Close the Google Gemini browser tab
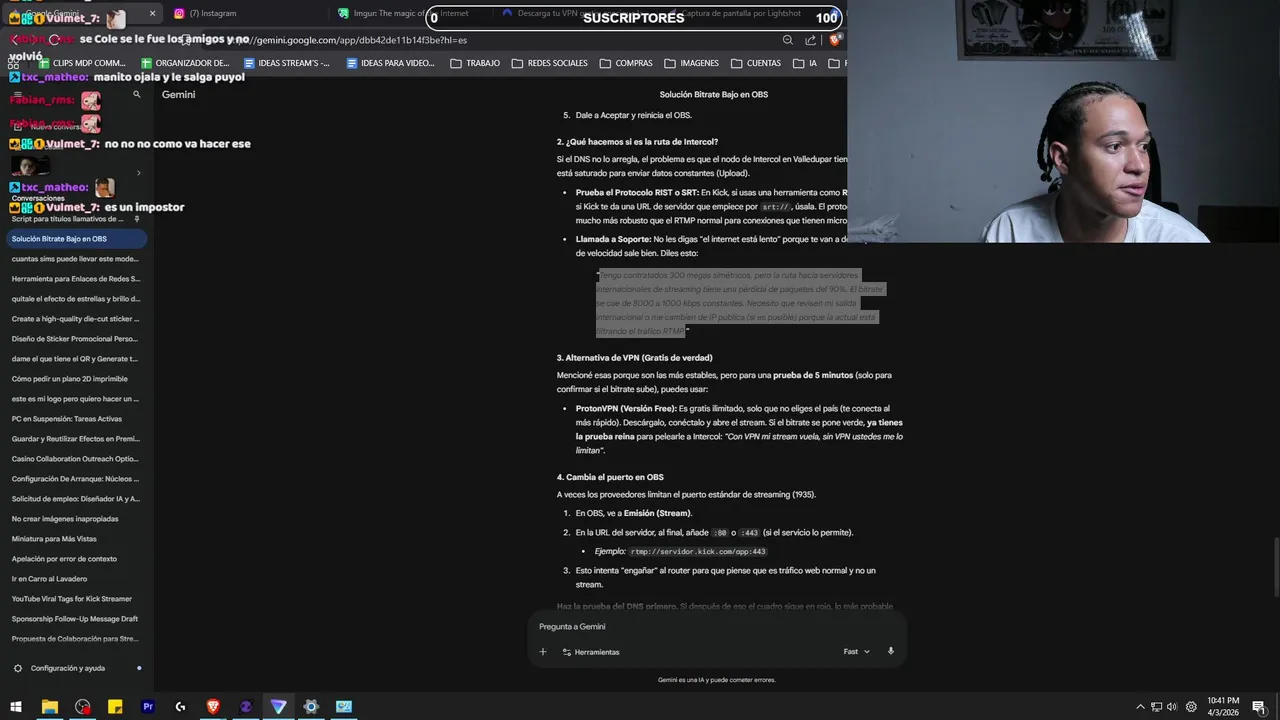The image size is (1280, 720). pyautogui.click(x=153, y=13)
